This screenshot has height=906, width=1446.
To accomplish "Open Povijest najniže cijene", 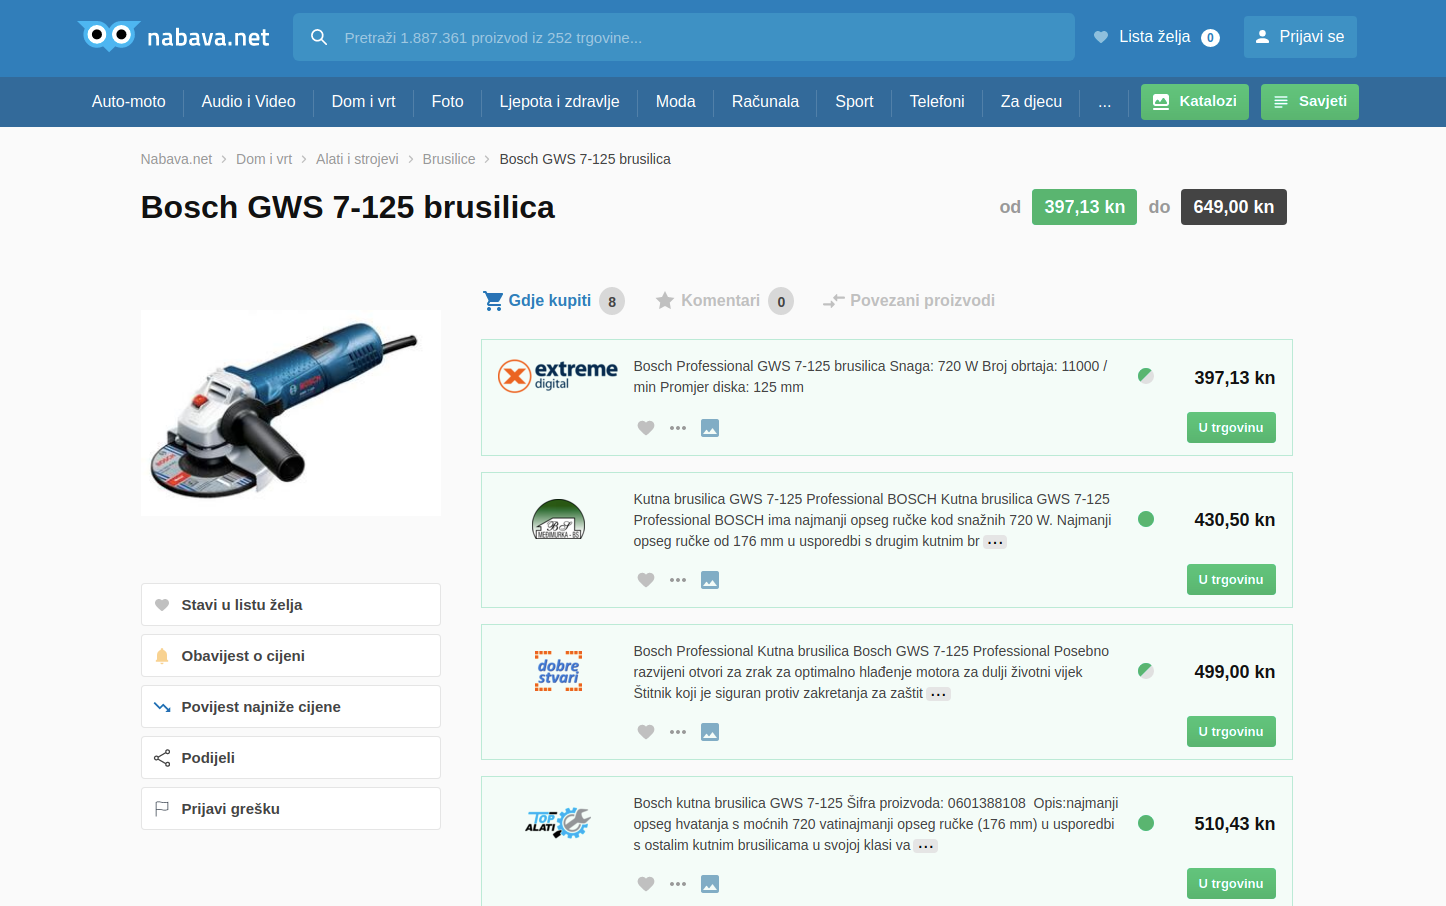I will coord(291,707).
